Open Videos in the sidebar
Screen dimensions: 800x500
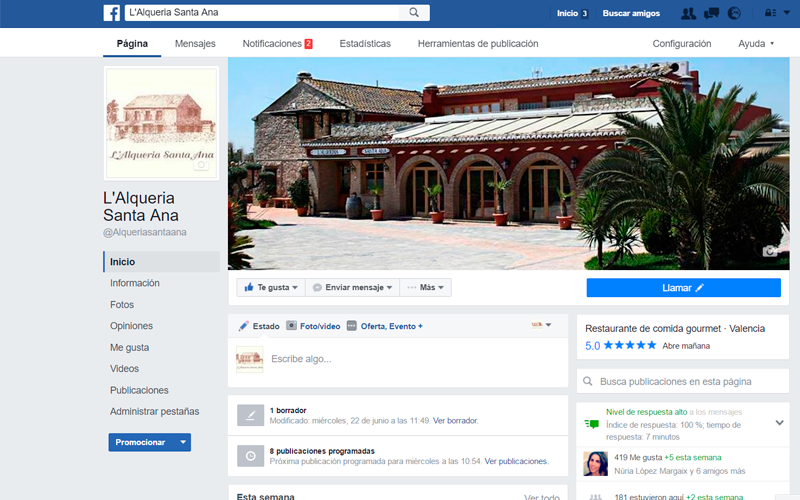124,368
